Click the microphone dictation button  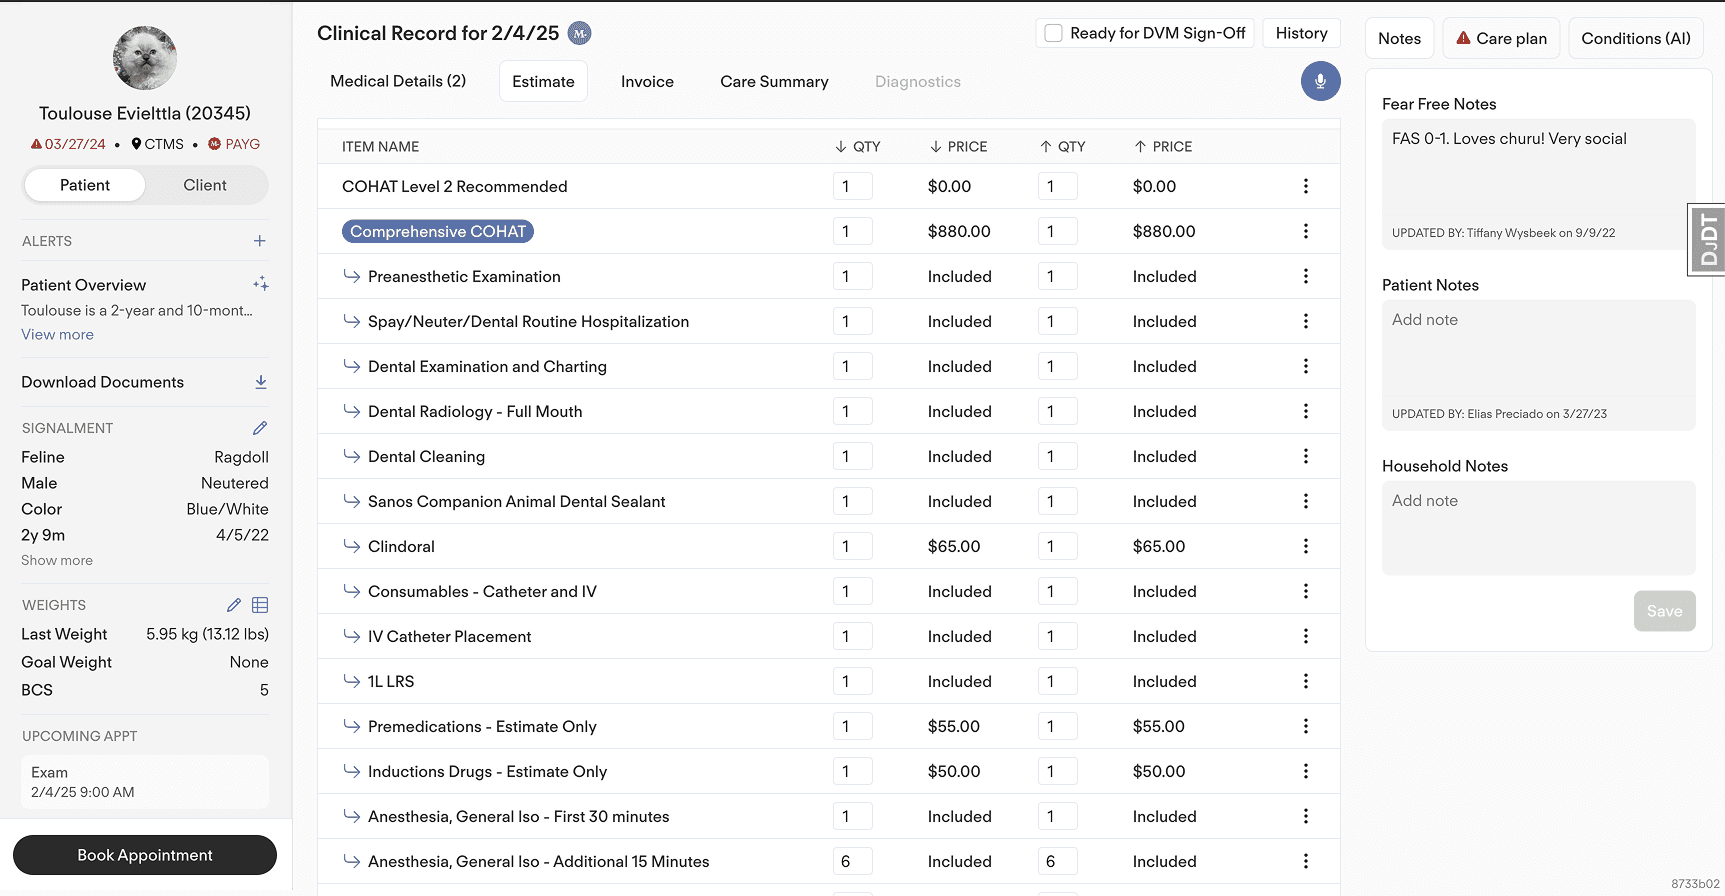click(x=1320, y=81)
